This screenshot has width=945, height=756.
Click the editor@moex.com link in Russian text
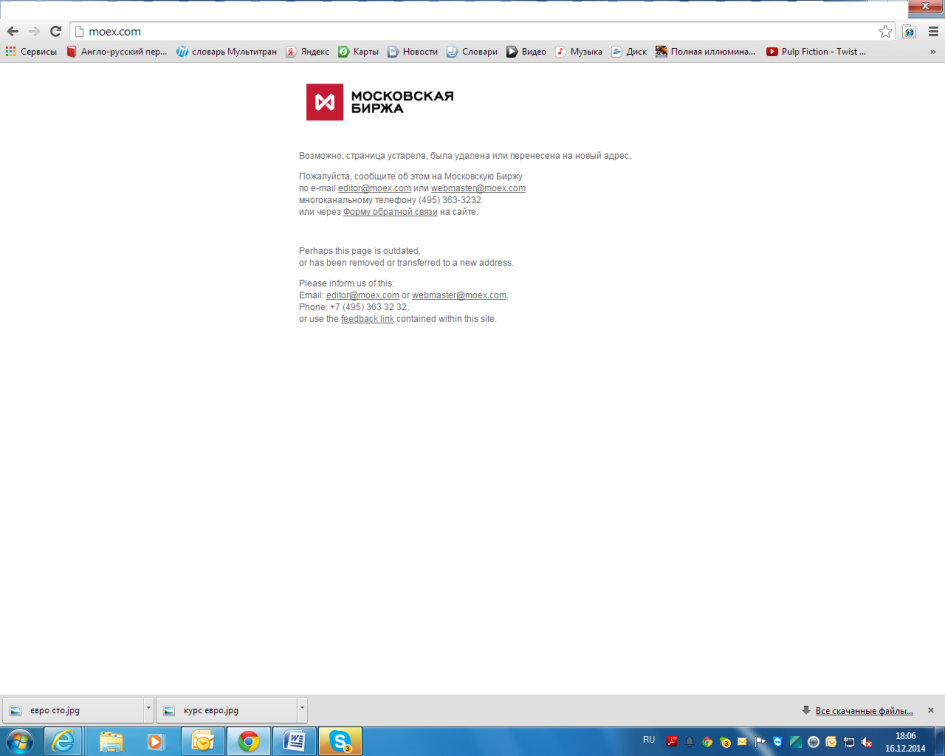374,188
